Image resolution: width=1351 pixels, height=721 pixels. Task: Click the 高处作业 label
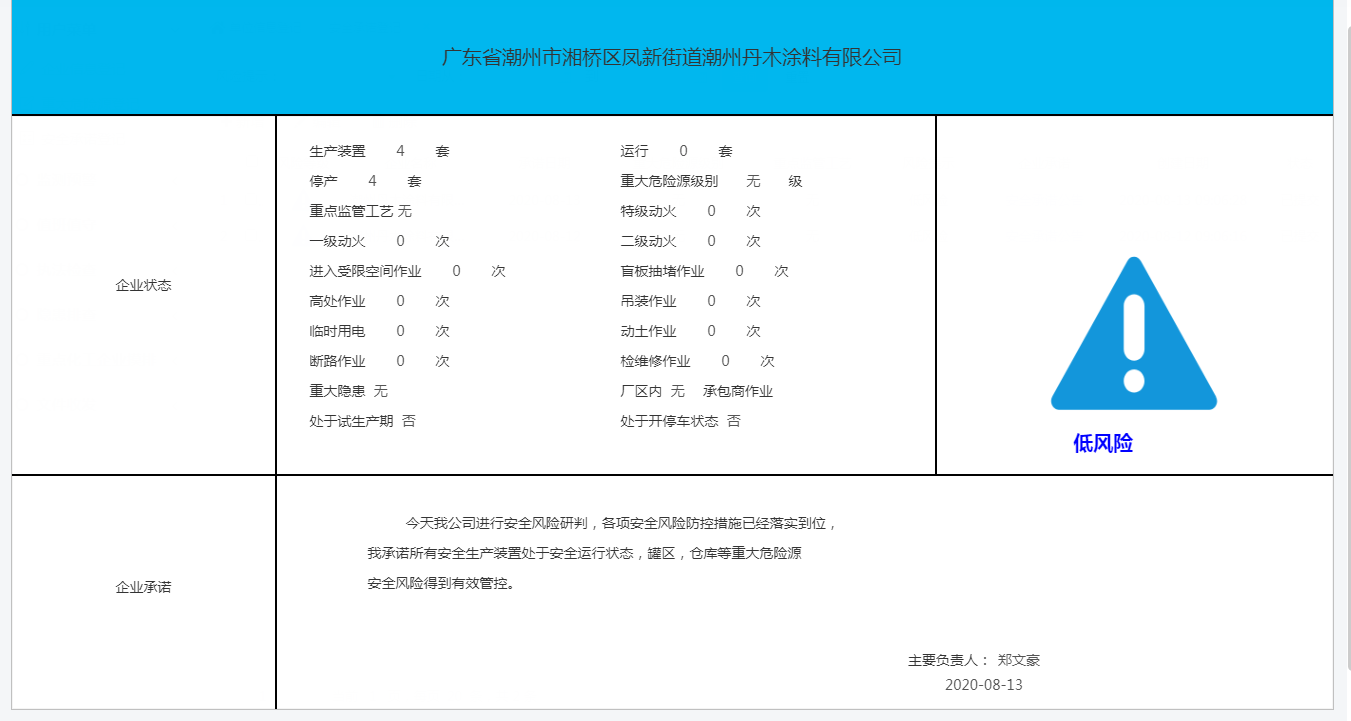pyautogui.click(x=337, y=301)
